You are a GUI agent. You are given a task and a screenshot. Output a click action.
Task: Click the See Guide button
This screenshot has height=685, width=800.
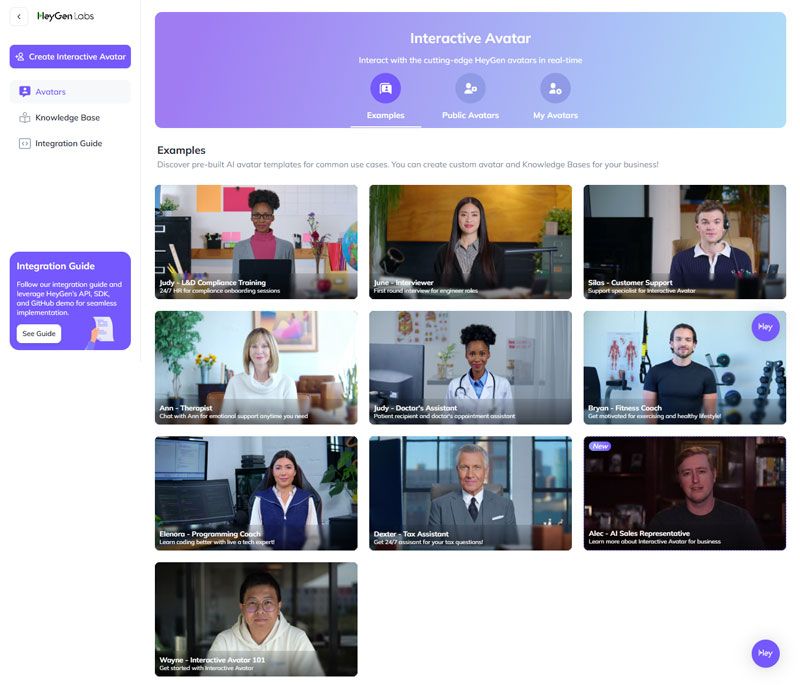39,334
